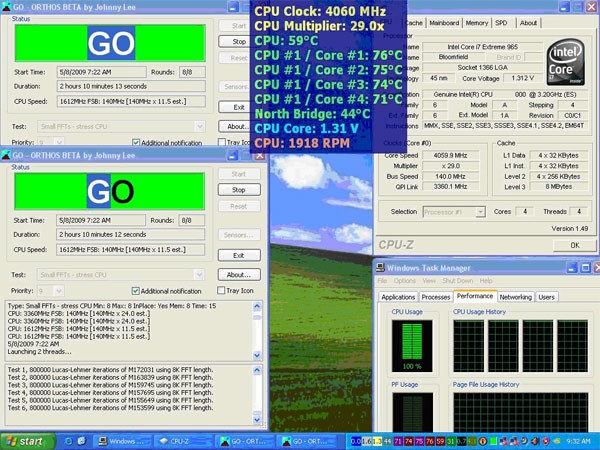
Task: Click the Task Manager title bar icon
Action: pyautogui.click(x=380, y=267)
